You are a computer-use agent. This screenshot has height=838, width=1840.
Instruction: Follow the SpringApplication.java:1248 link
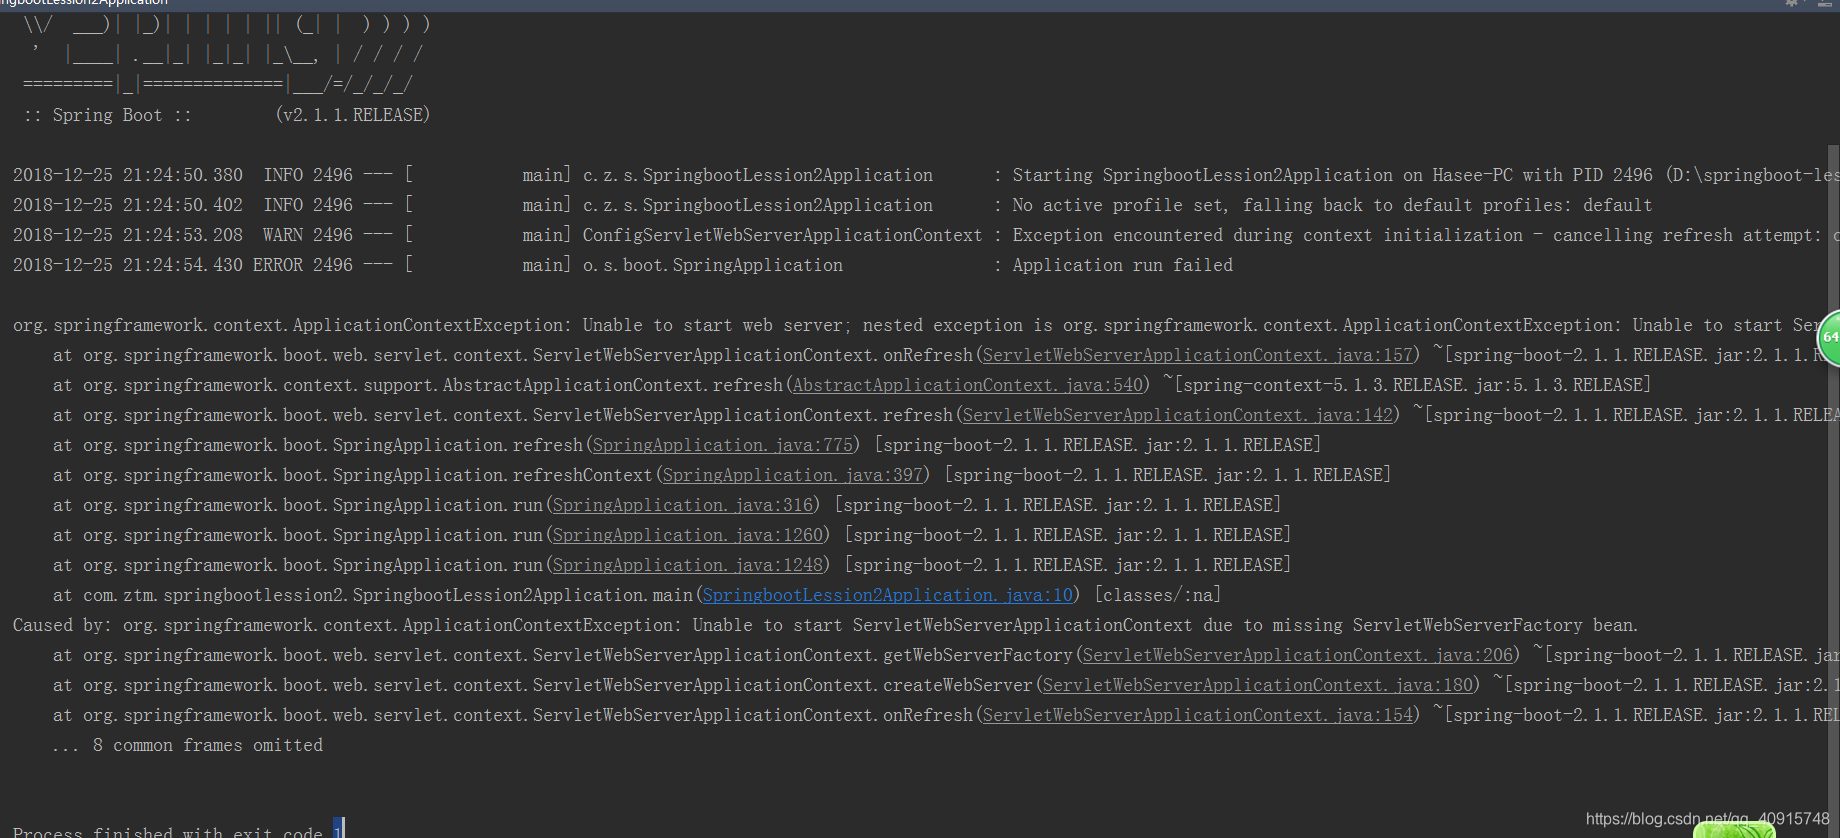pos(687,565)
